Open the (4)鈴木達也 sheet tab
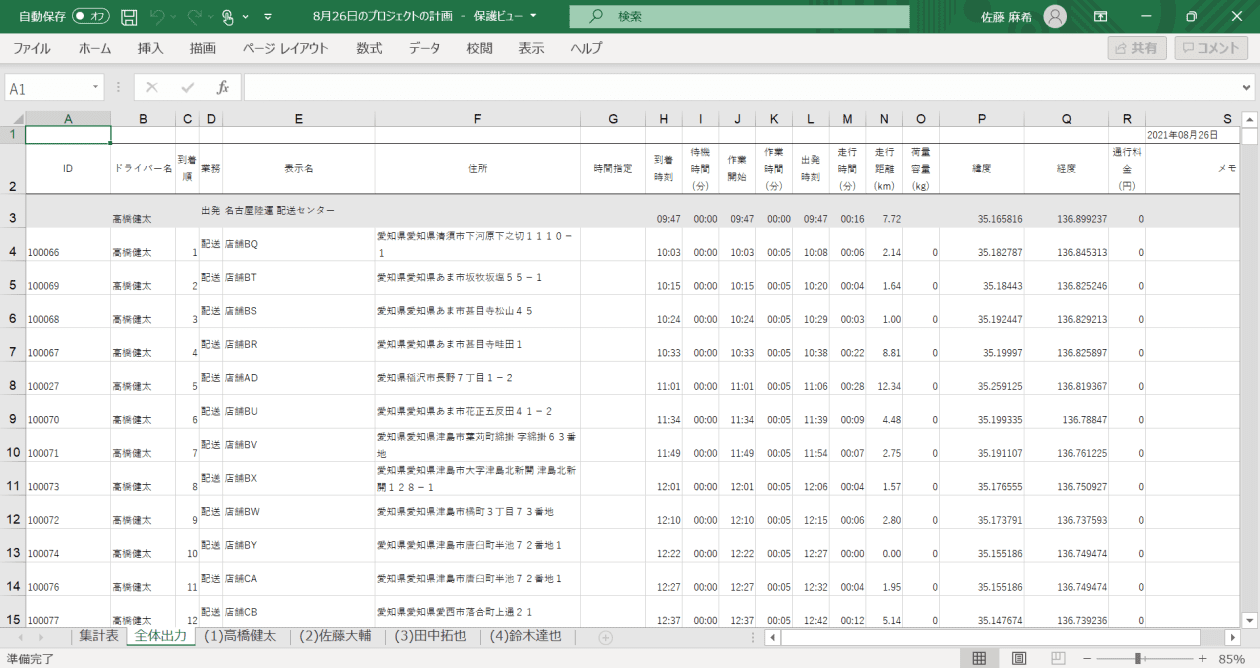 [x=526, y=636]
